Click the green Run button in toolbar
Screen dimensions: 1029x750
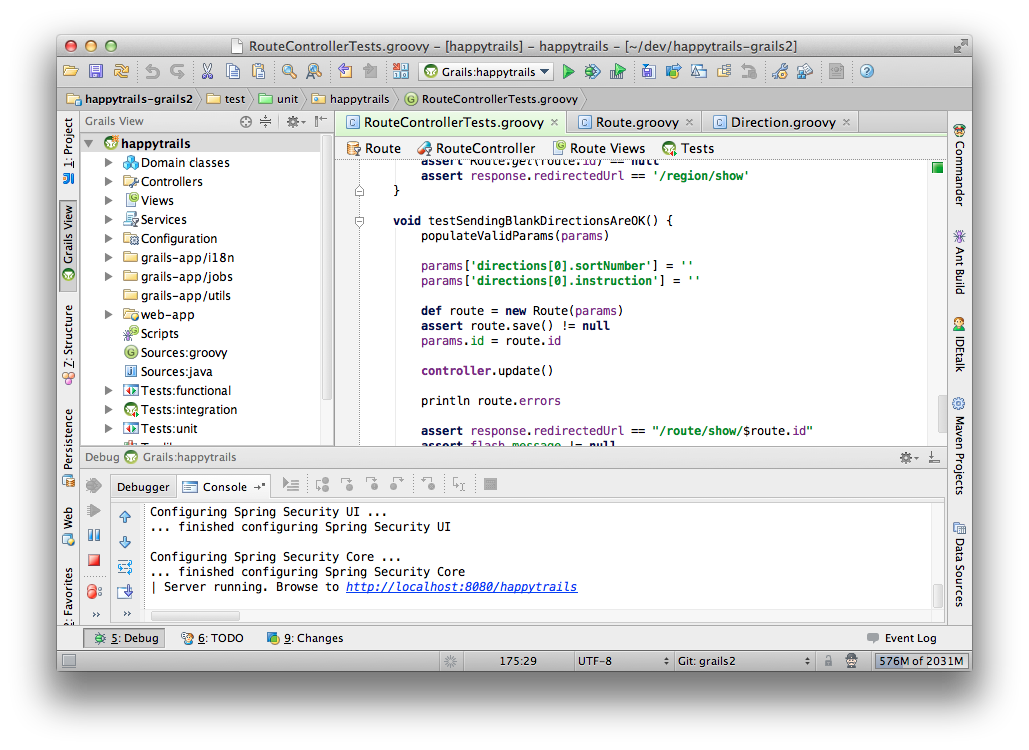point(568,71)
